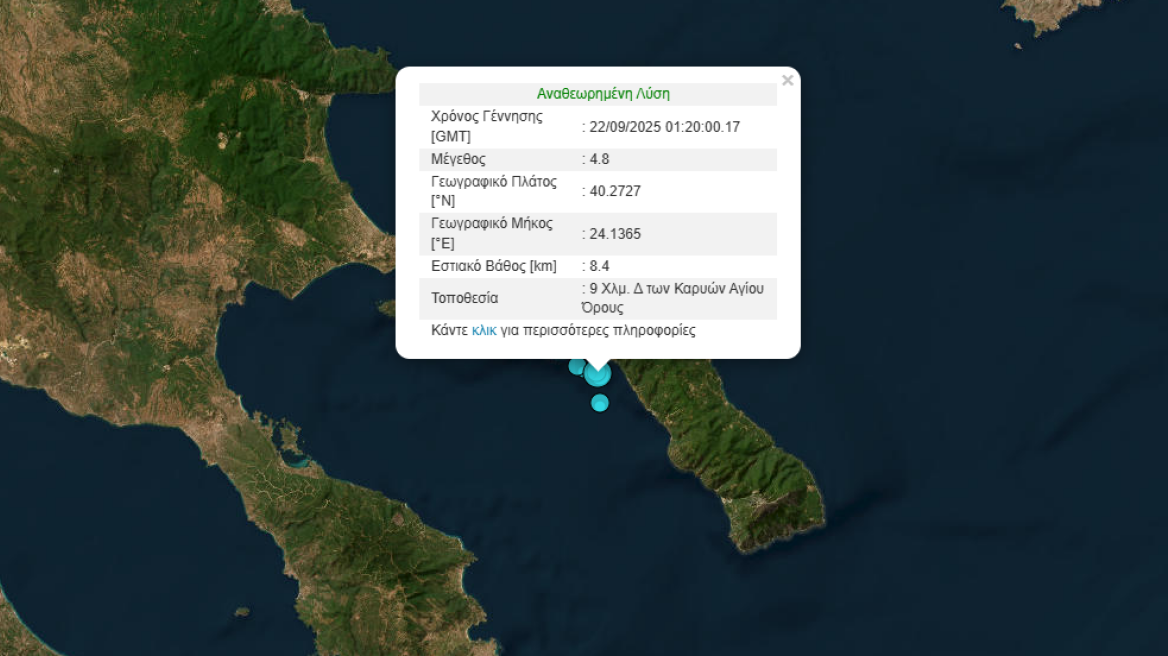Click the longitude value 24.1365
The width and height of the screenshot is (1168, 656).
click(x=615, y=234)
